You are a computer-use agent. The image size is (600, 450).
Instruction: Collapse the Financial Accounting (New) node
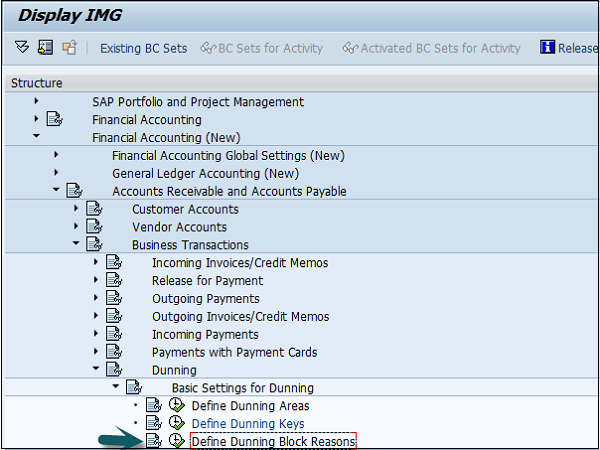[x=36, y=137]
